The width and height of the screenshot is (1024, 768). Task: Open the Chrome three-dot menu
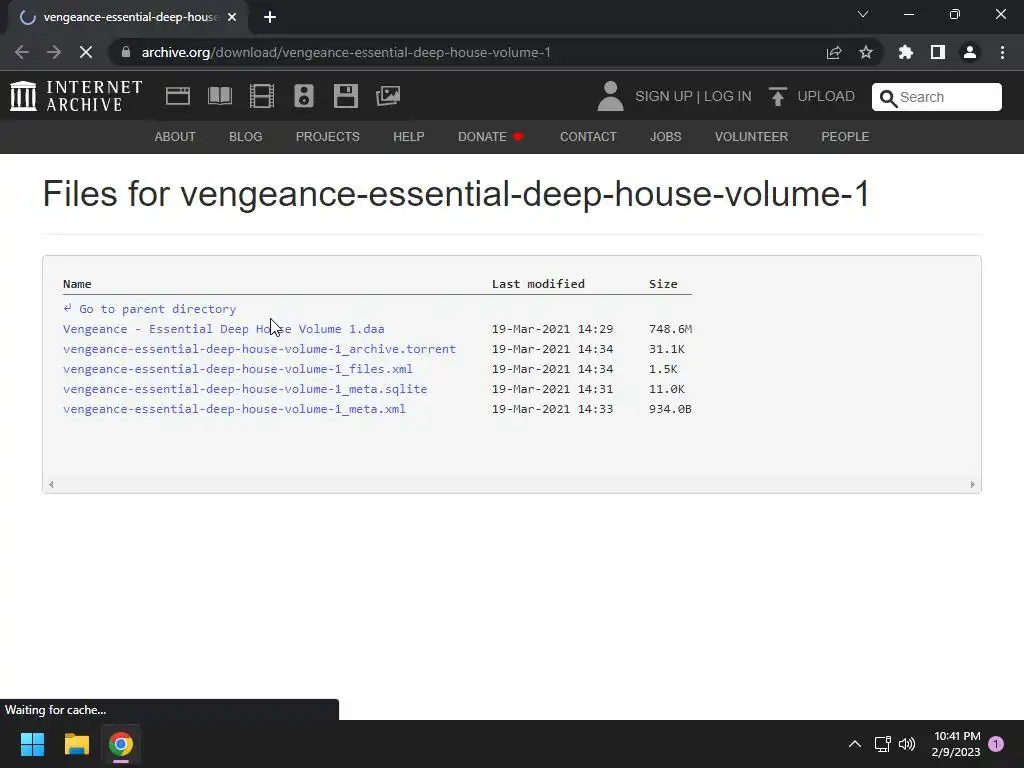(1002, 52)
